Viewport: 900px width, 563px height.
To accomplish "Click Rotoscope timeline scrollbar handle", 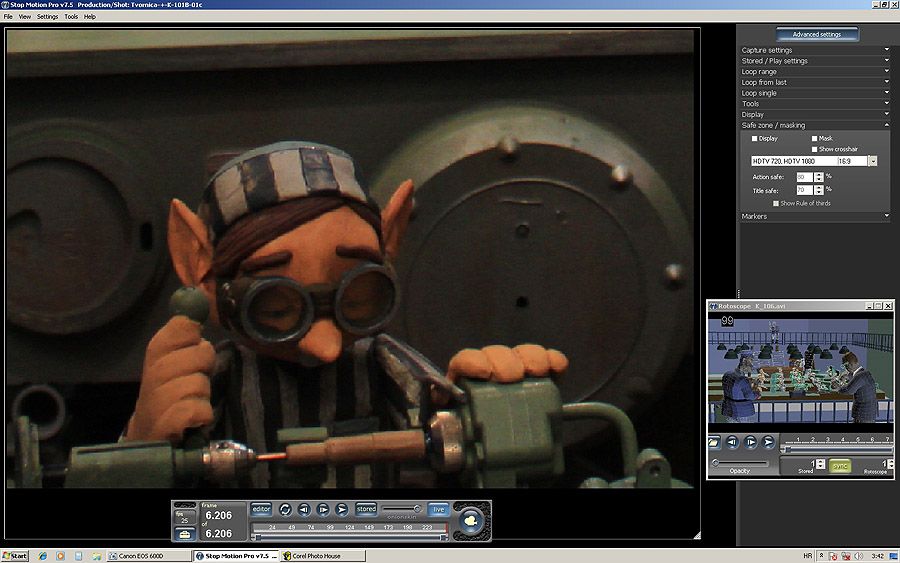I will pyautogui.click(x=788, y=449).
